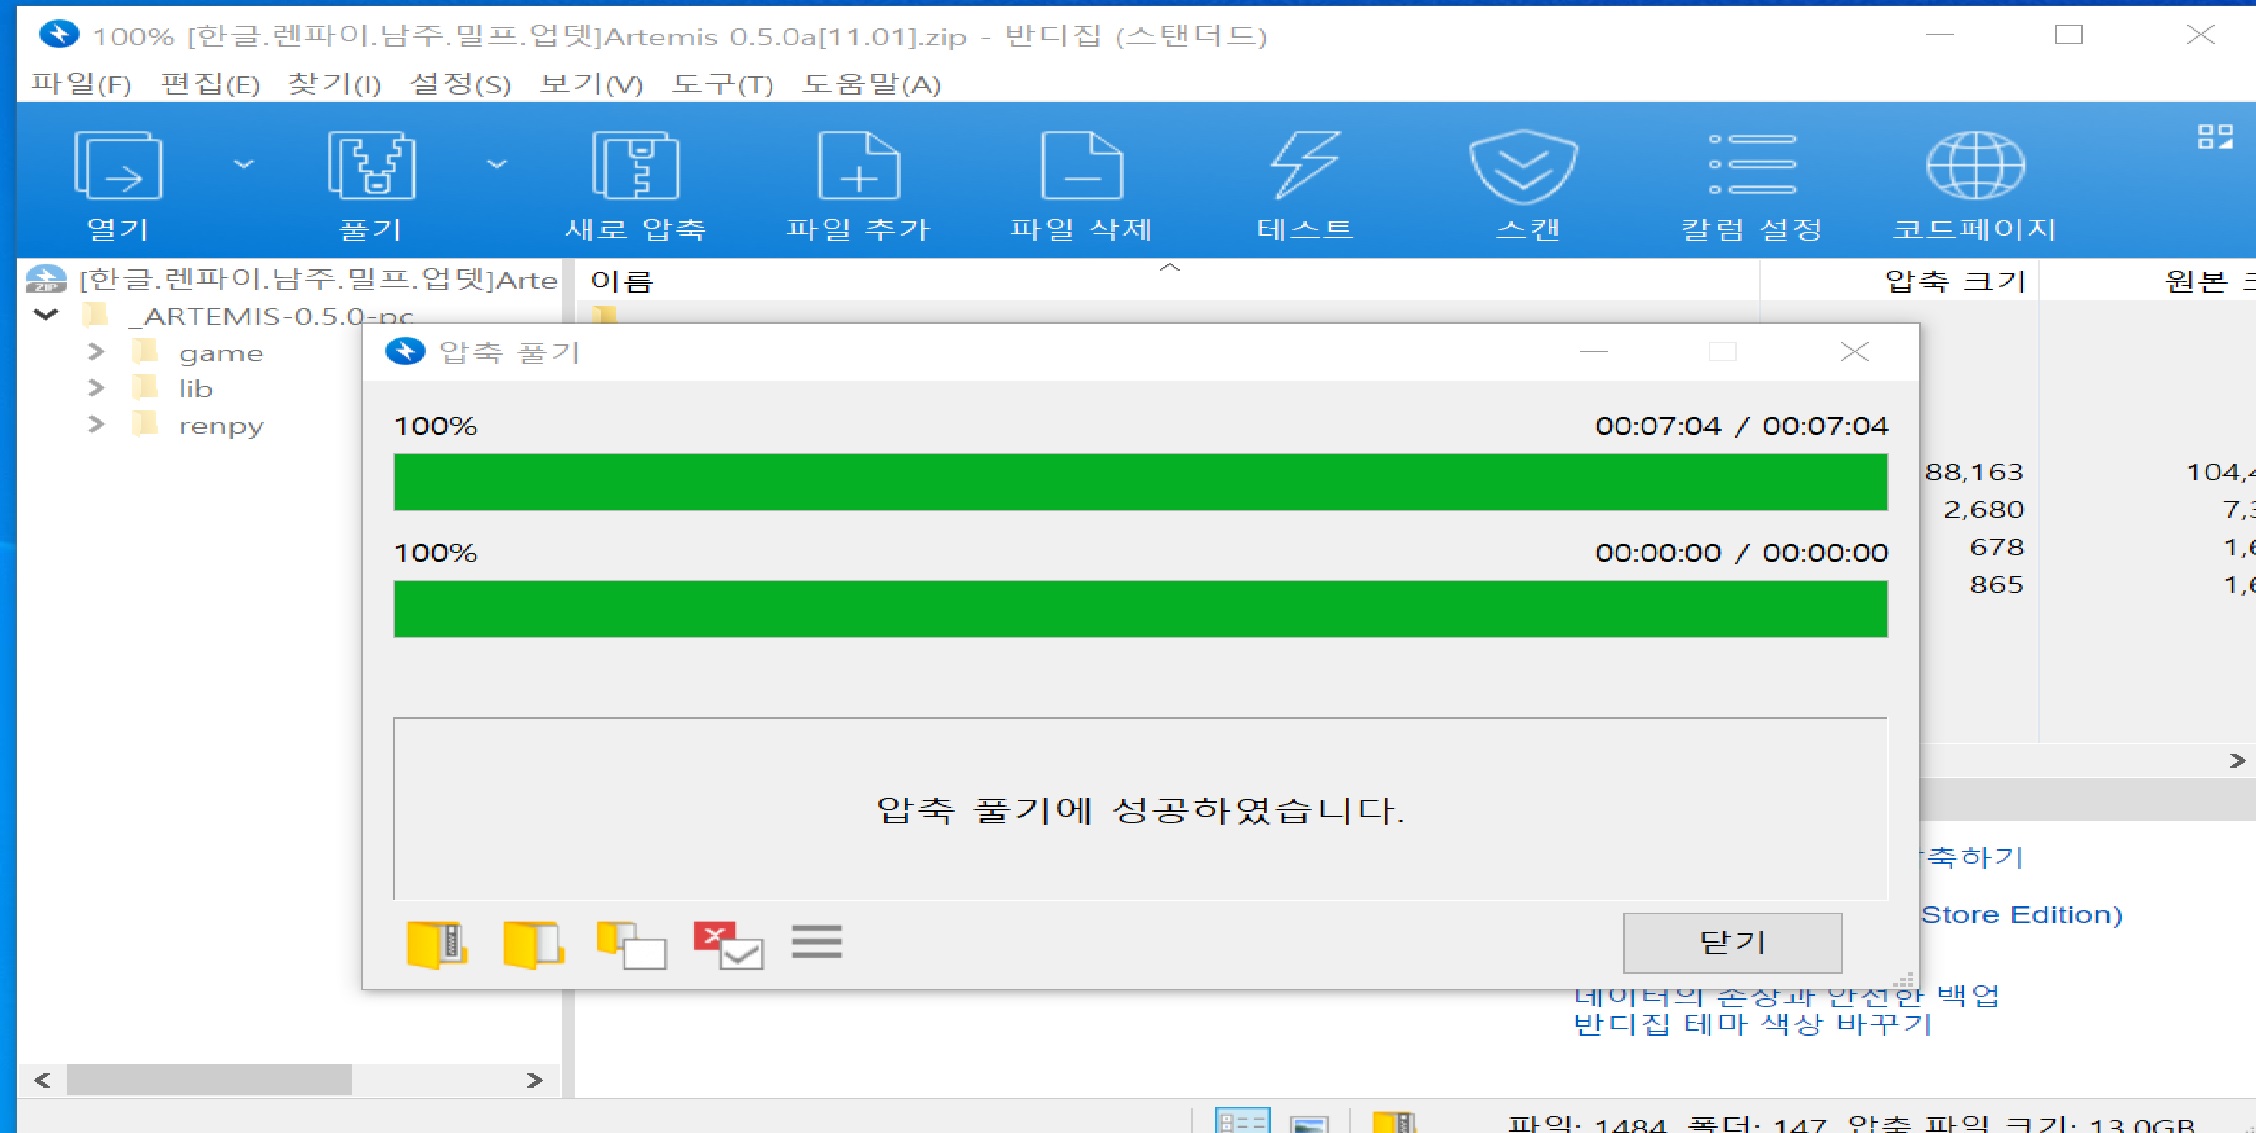Image resolution: width=2256 pixels, height=1133 pixels.
Task: Click the lower green progress bar
Action: (x=1140, y=609)
